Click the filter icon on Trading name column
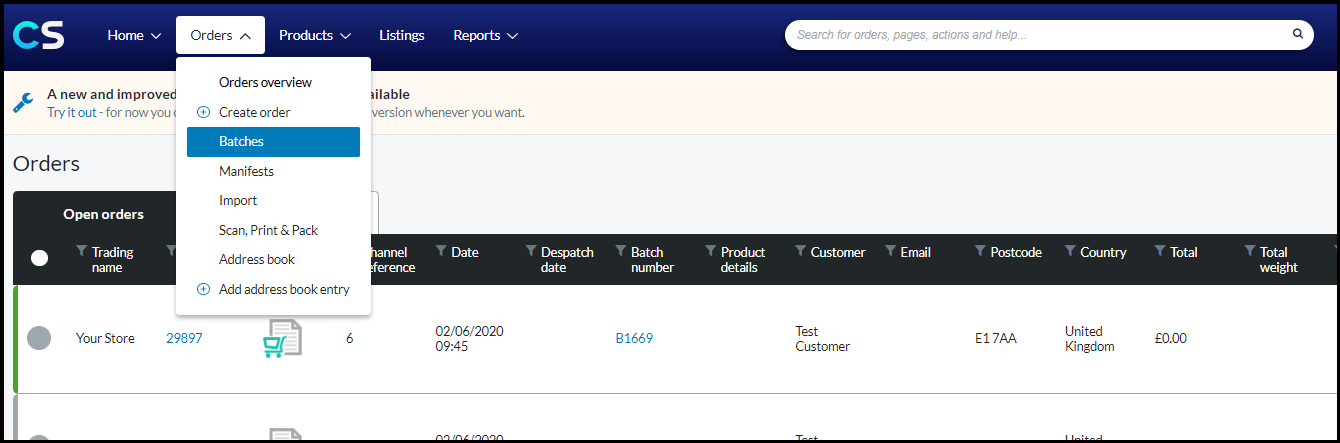1340x443 pixels. click(82, 251)
